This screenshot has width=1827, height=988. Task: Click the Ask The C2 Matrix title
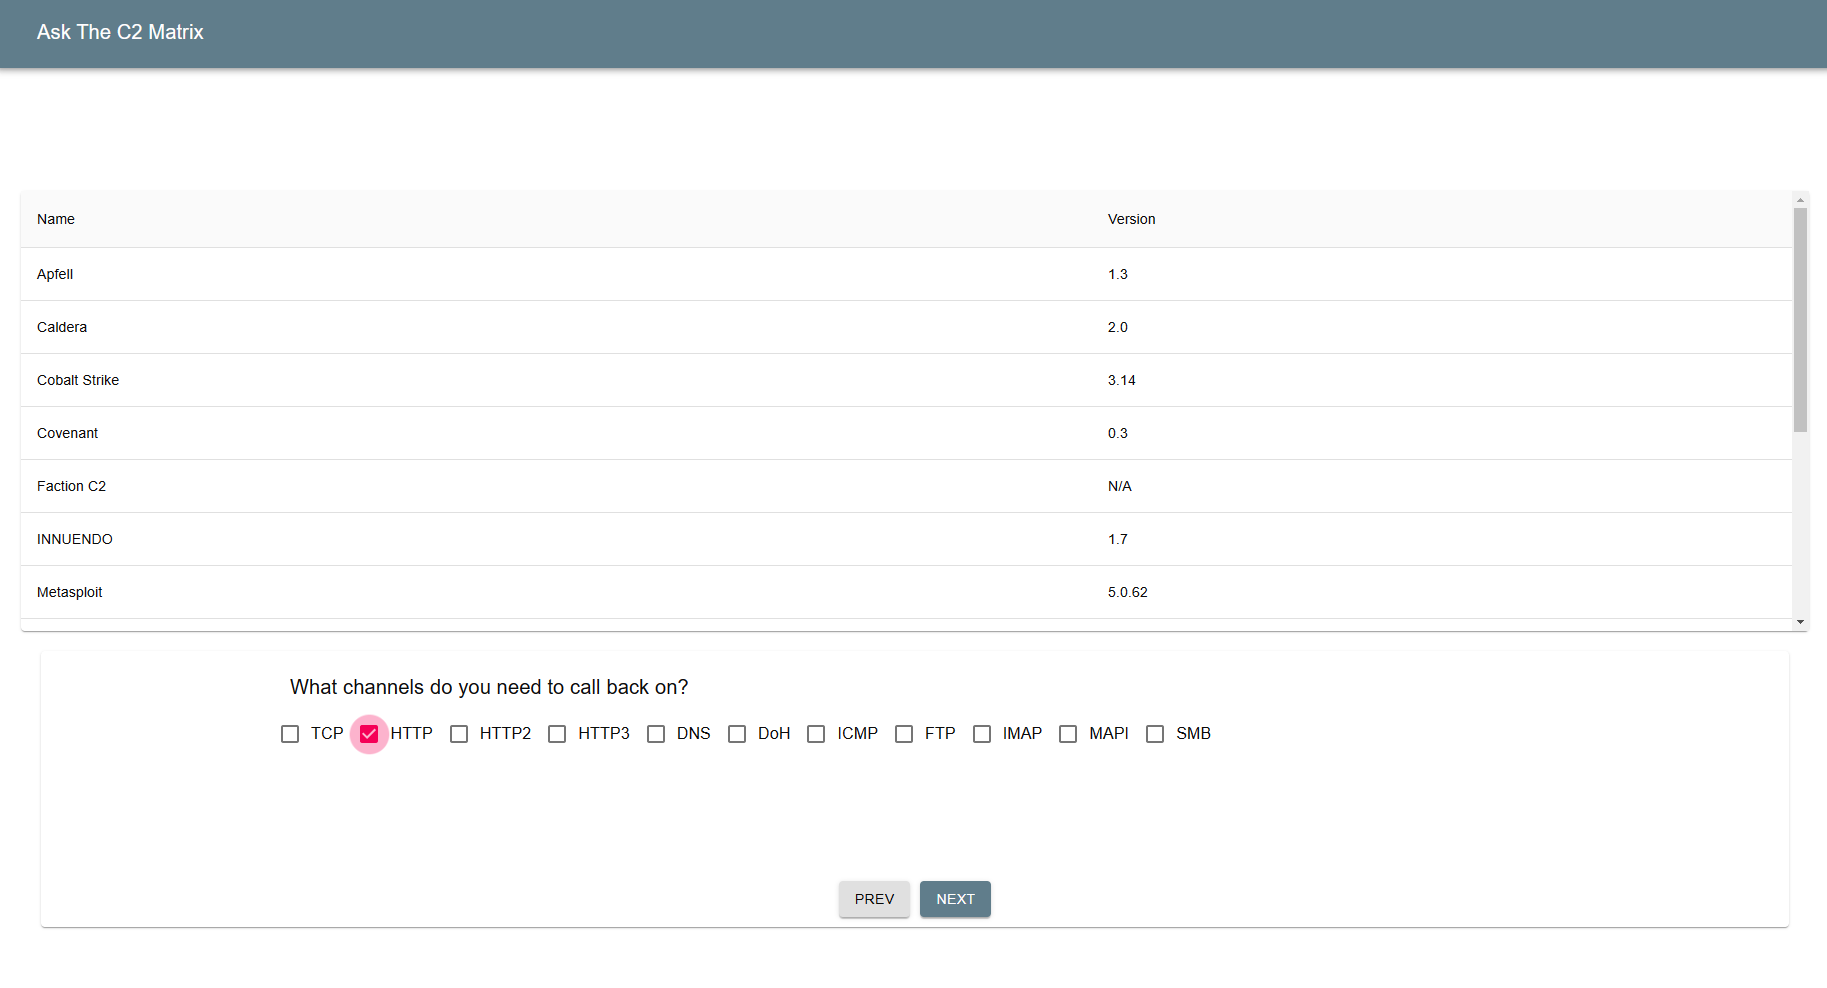coord(120,32)
